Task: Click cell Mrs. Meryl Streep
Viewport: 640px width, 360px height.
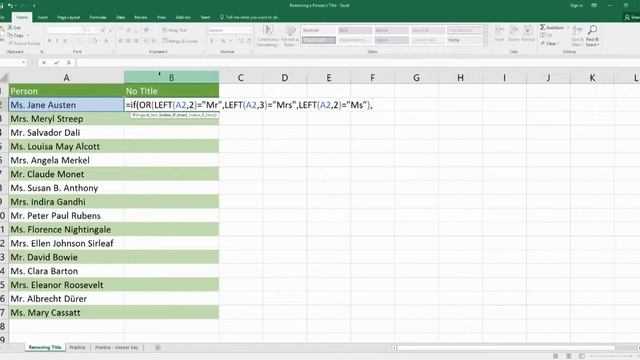Action: point(66,119)
